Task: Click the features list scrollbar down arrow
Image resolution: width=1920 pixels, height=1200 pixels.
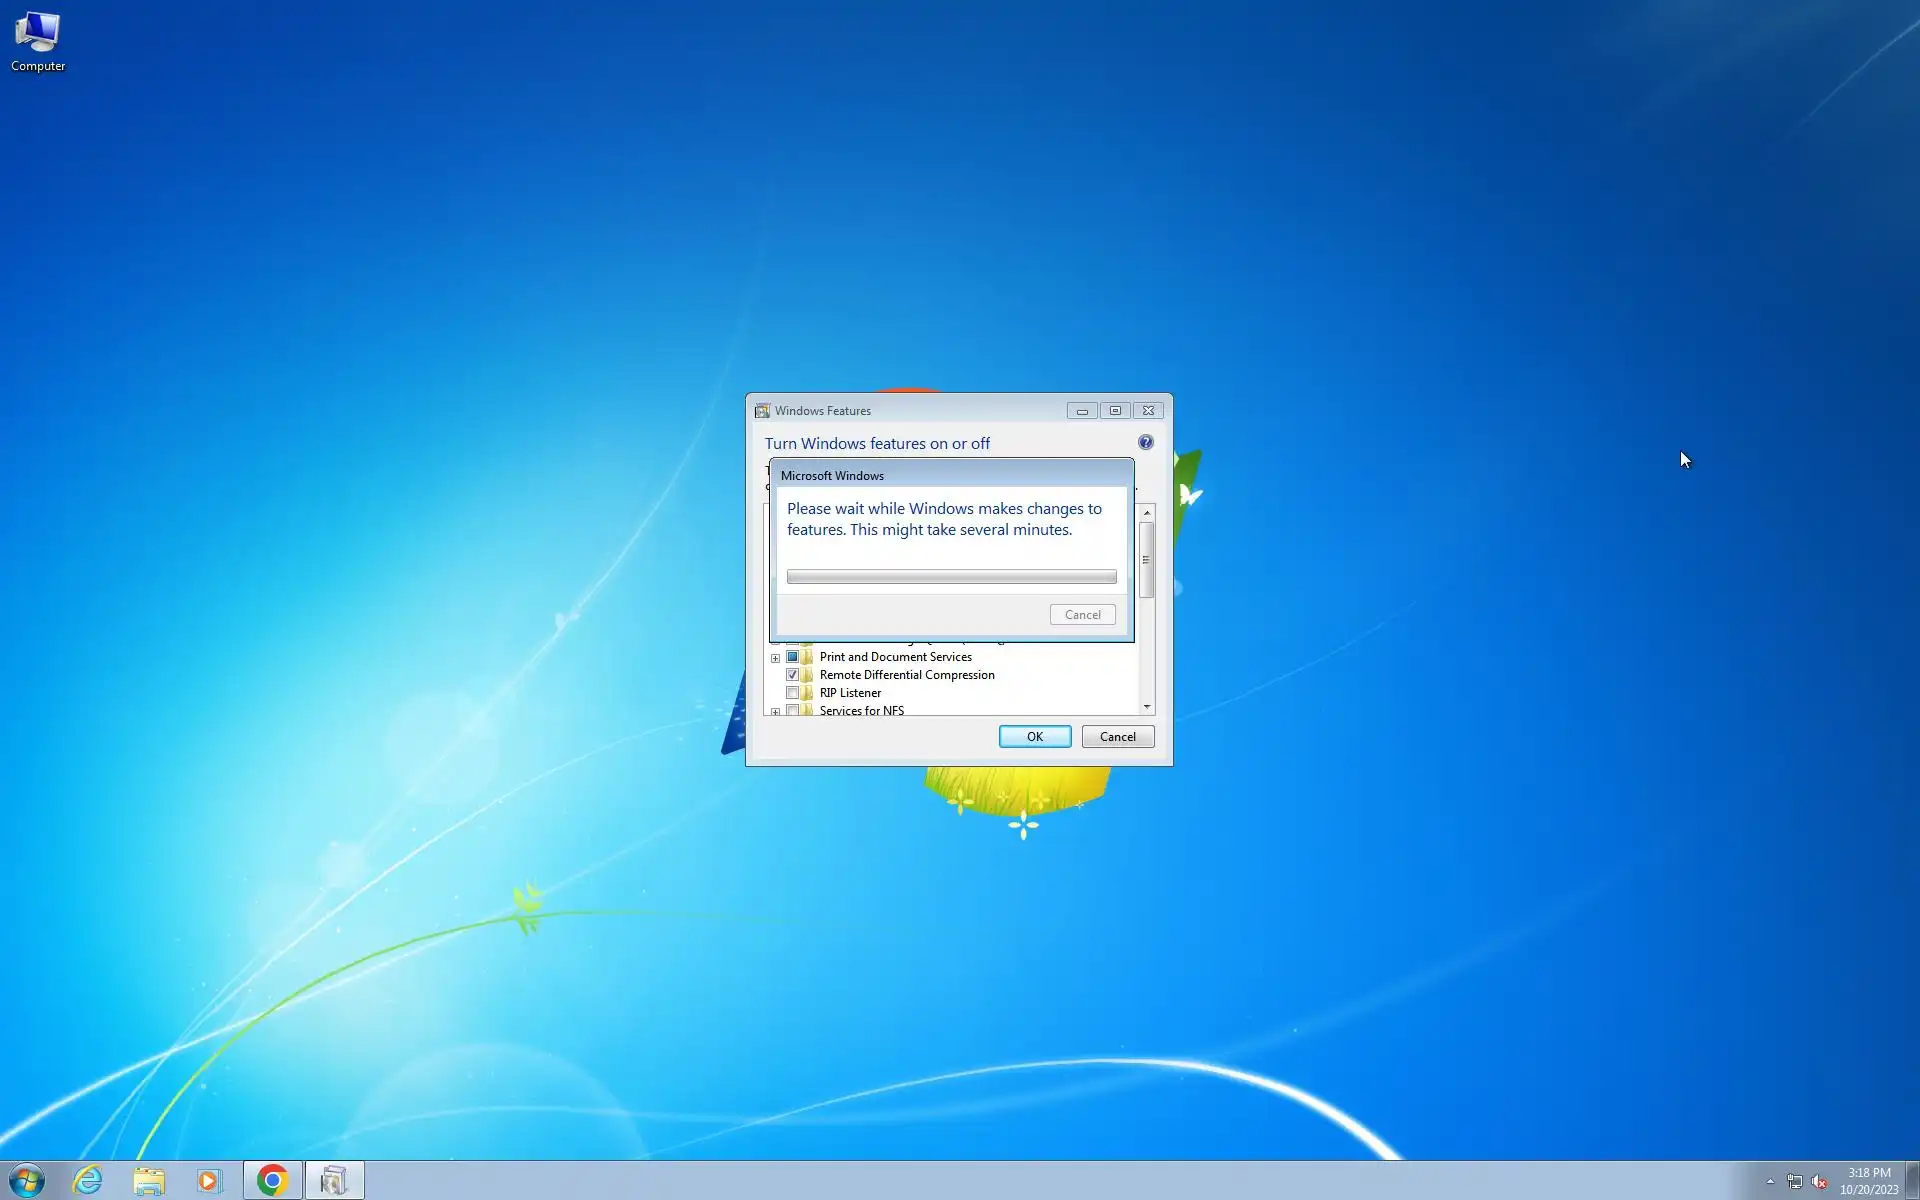Action: tap(1147, 707)
